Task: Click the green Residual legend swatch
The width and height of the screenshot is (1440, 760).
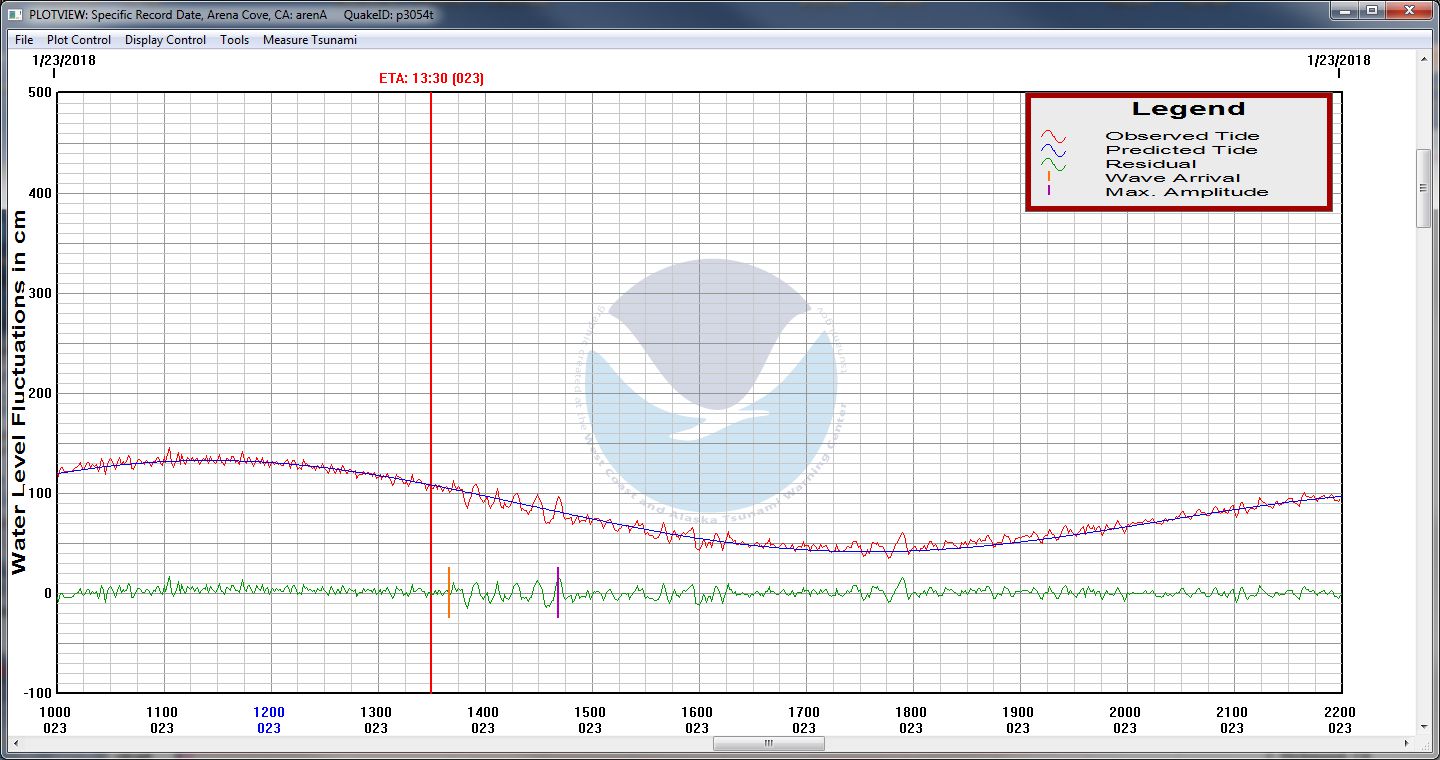Action: 1054,164
